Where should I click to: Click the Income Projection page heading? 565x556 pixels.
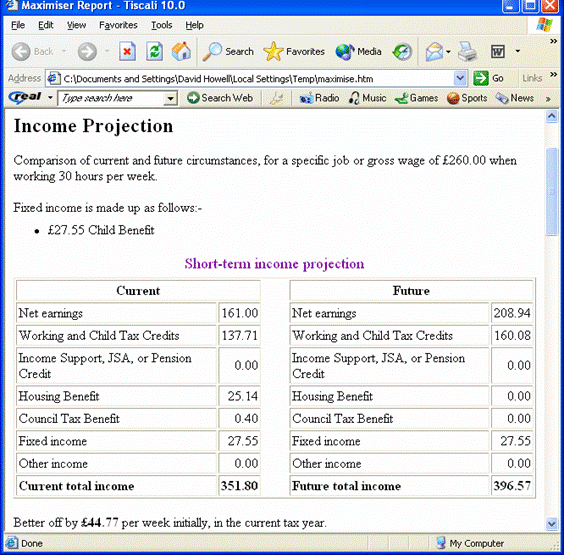93,126
